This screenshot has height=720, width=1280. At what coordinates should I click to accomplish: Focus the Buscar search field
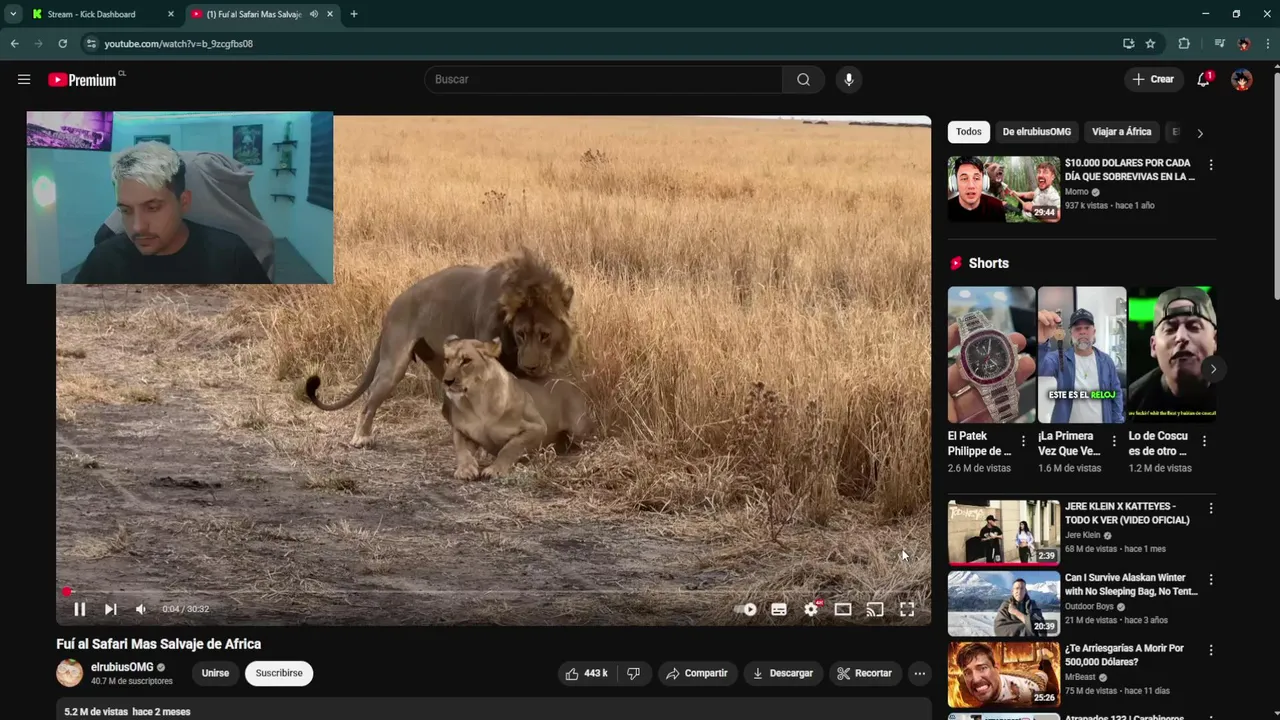[x=604, y=79]
